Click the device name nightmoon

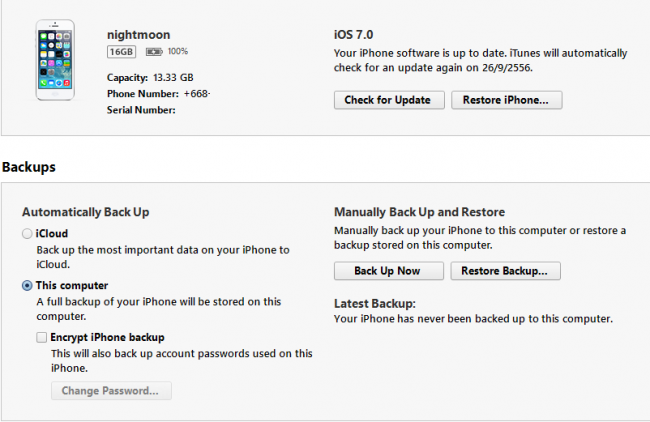coord(136,33)
